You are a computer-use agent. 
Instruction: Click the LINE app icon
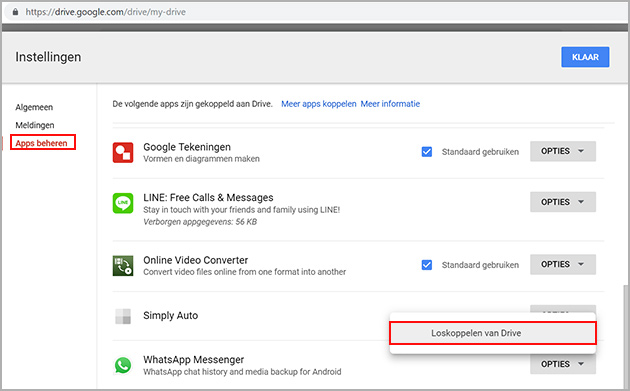point(123,203)
